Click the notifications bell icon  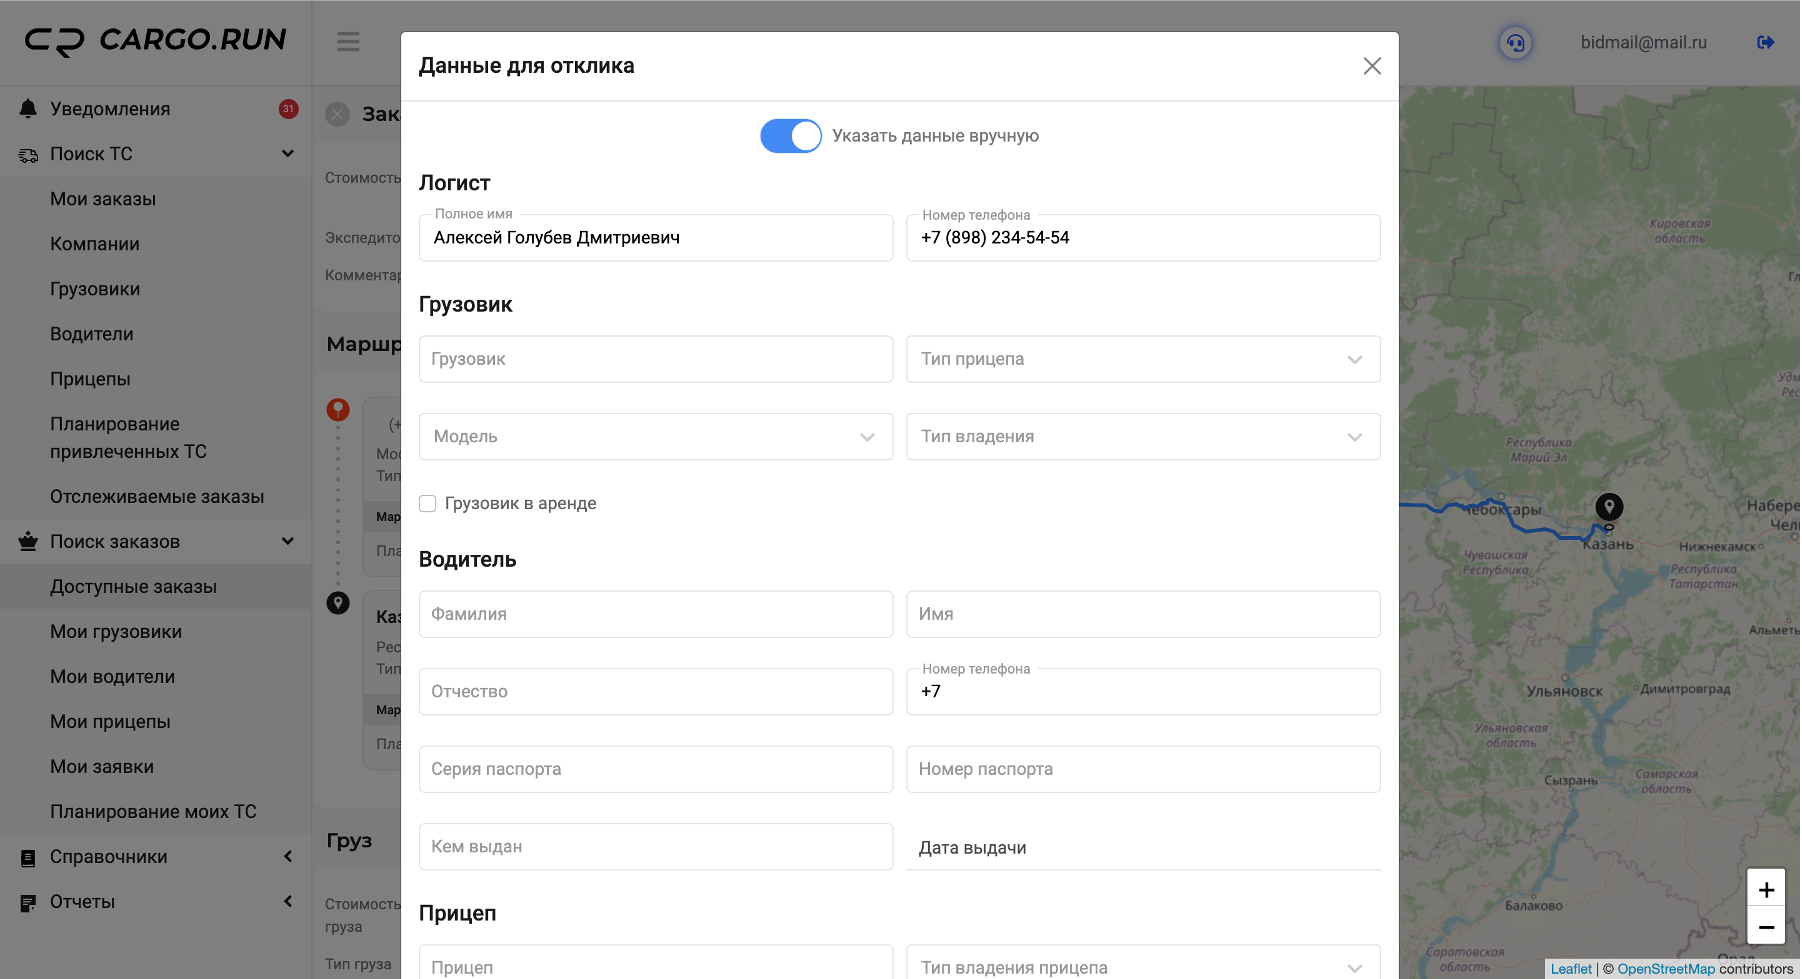click(28, 109)
